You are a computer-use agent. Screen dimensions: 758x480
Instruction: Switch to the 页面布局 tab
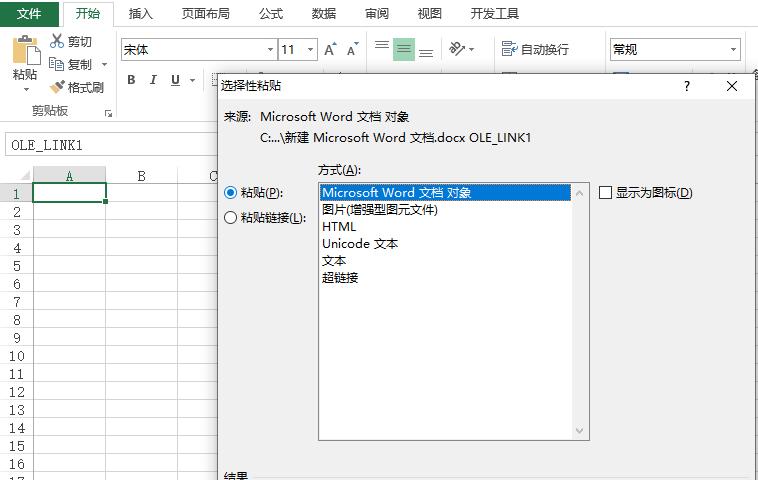click(x=206, y=14)
